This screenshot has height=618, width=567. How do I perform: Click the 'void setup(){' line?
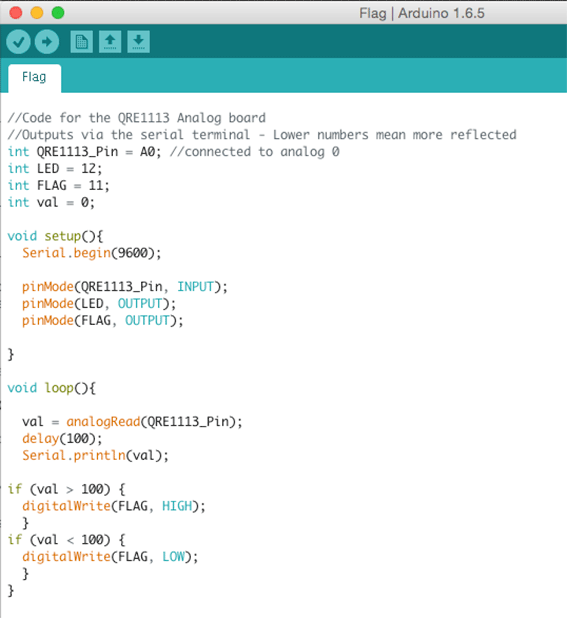55,236
